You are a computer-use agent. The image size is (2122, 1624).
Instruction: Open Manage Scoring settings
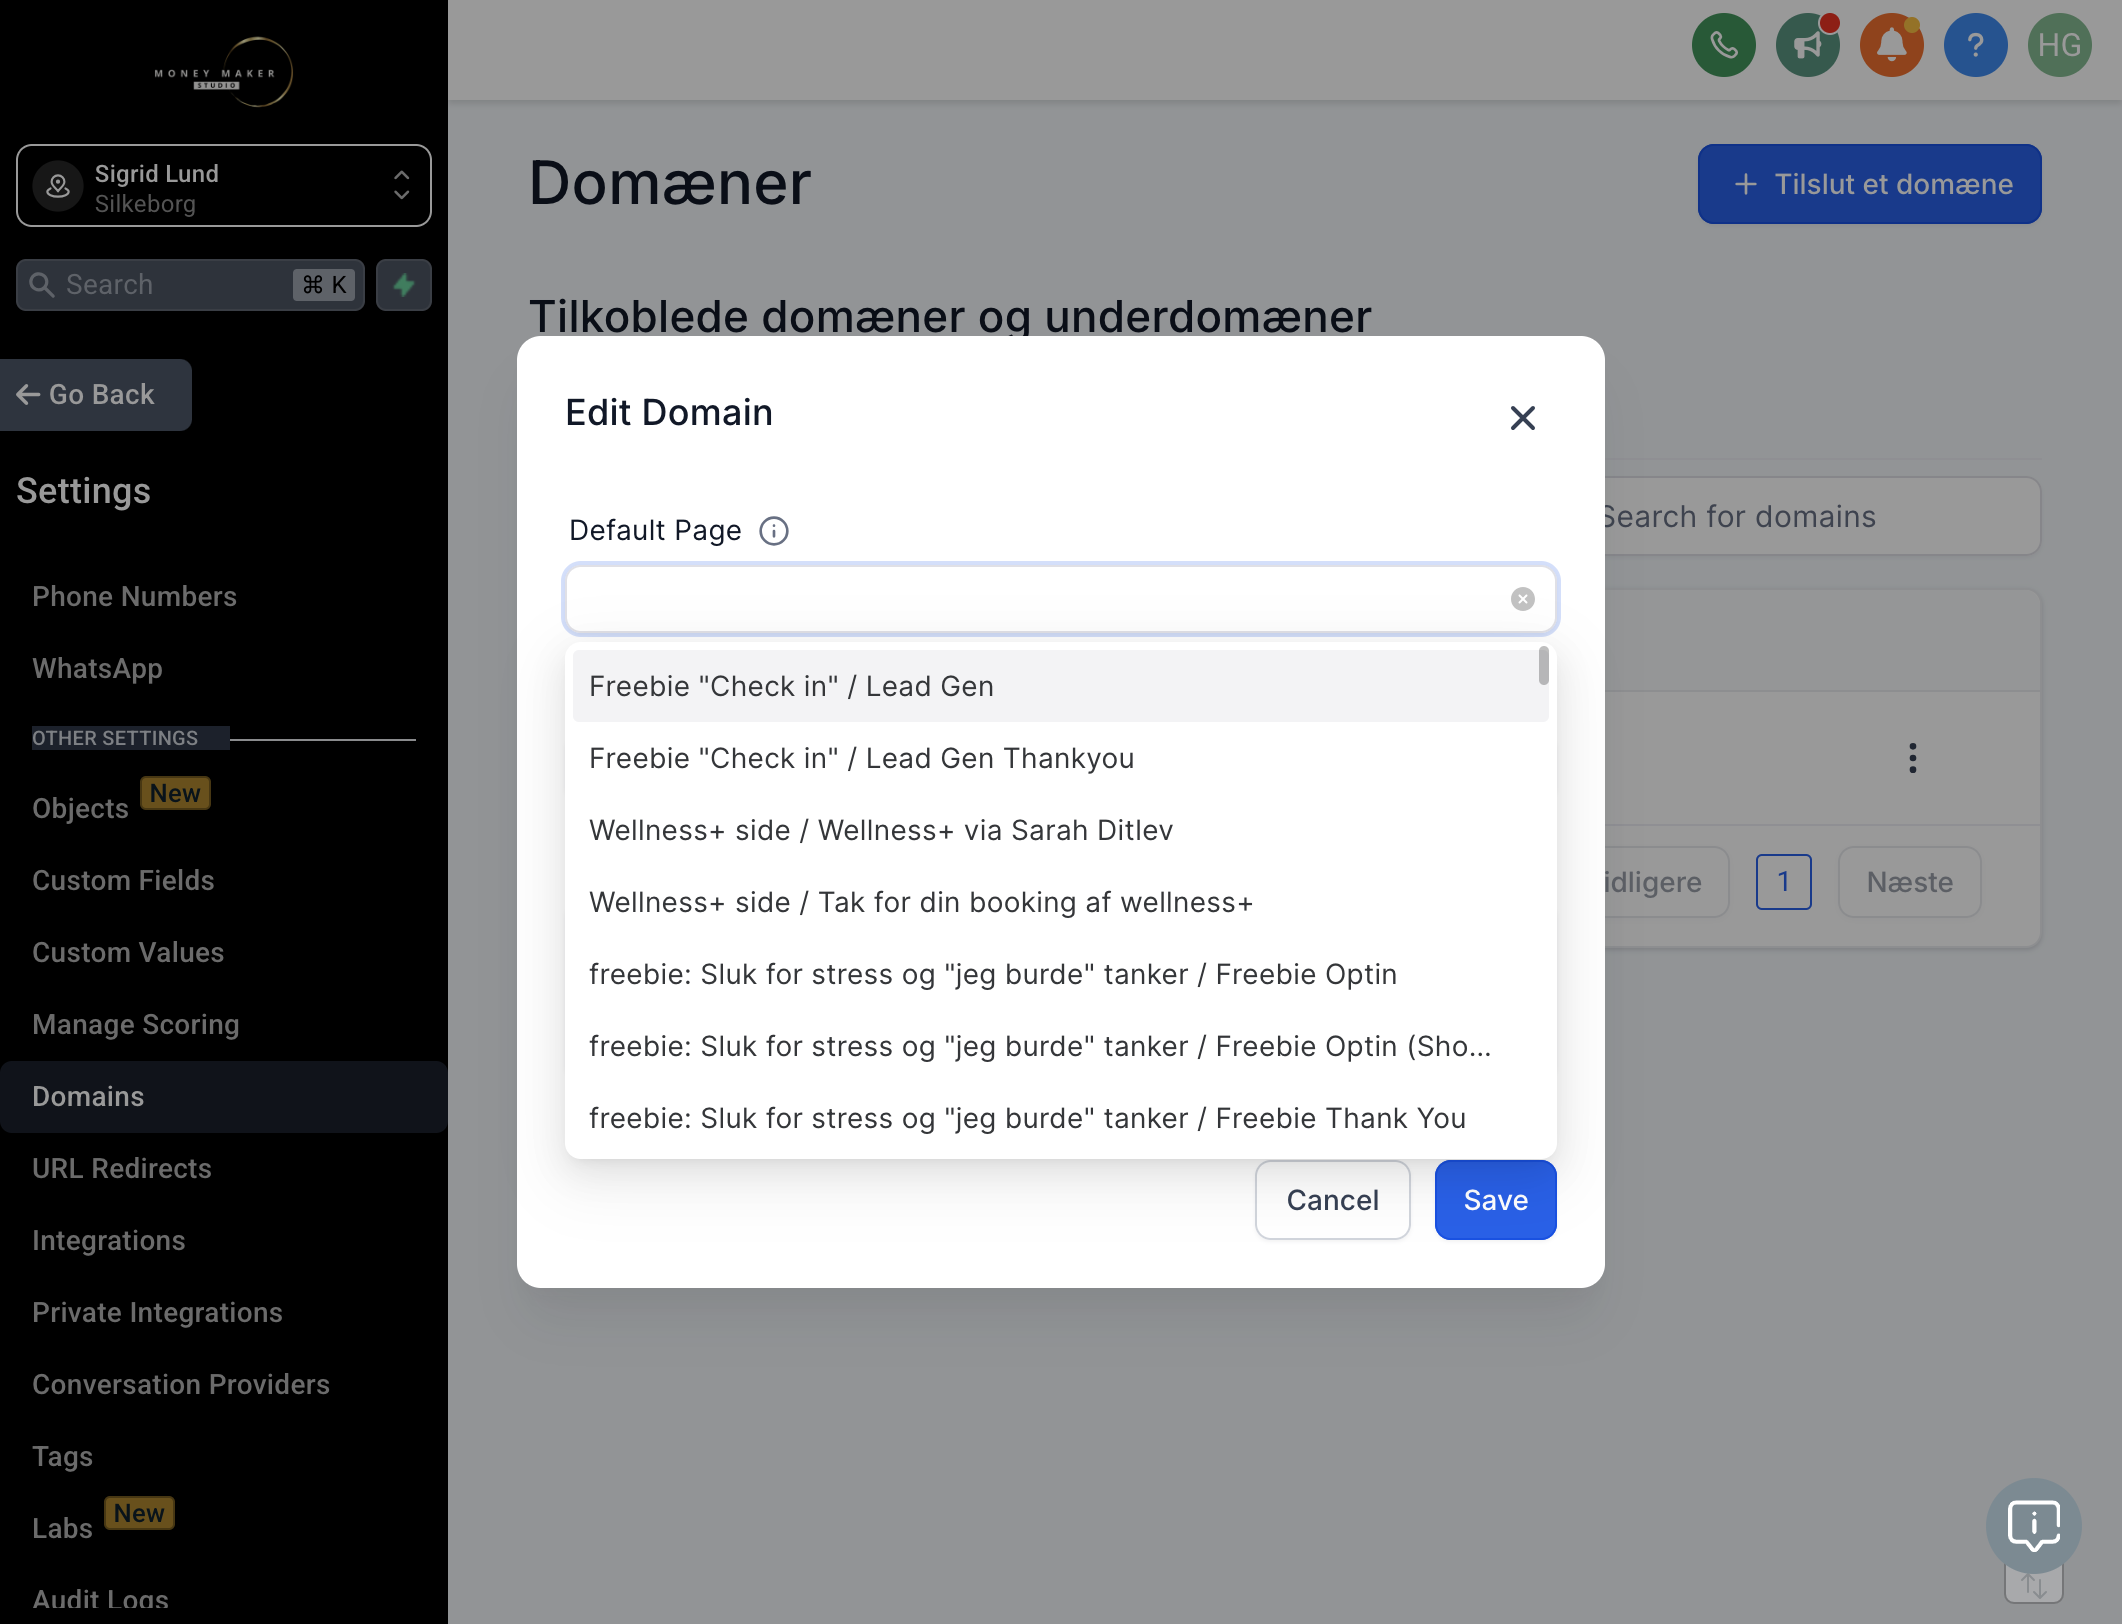pyautogui.click(x=136, y=1024)
